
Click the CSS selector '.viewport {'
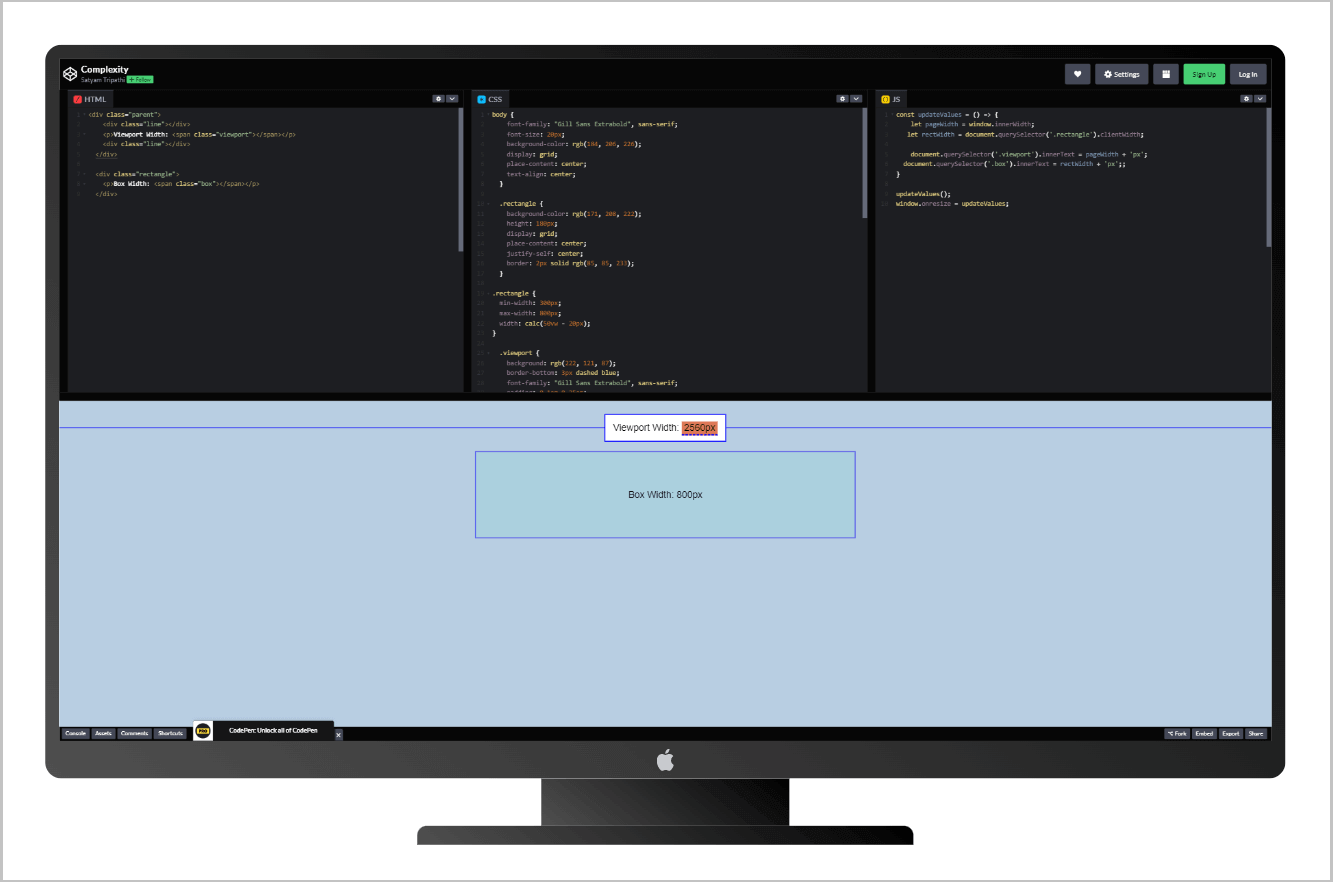point(519,353)
